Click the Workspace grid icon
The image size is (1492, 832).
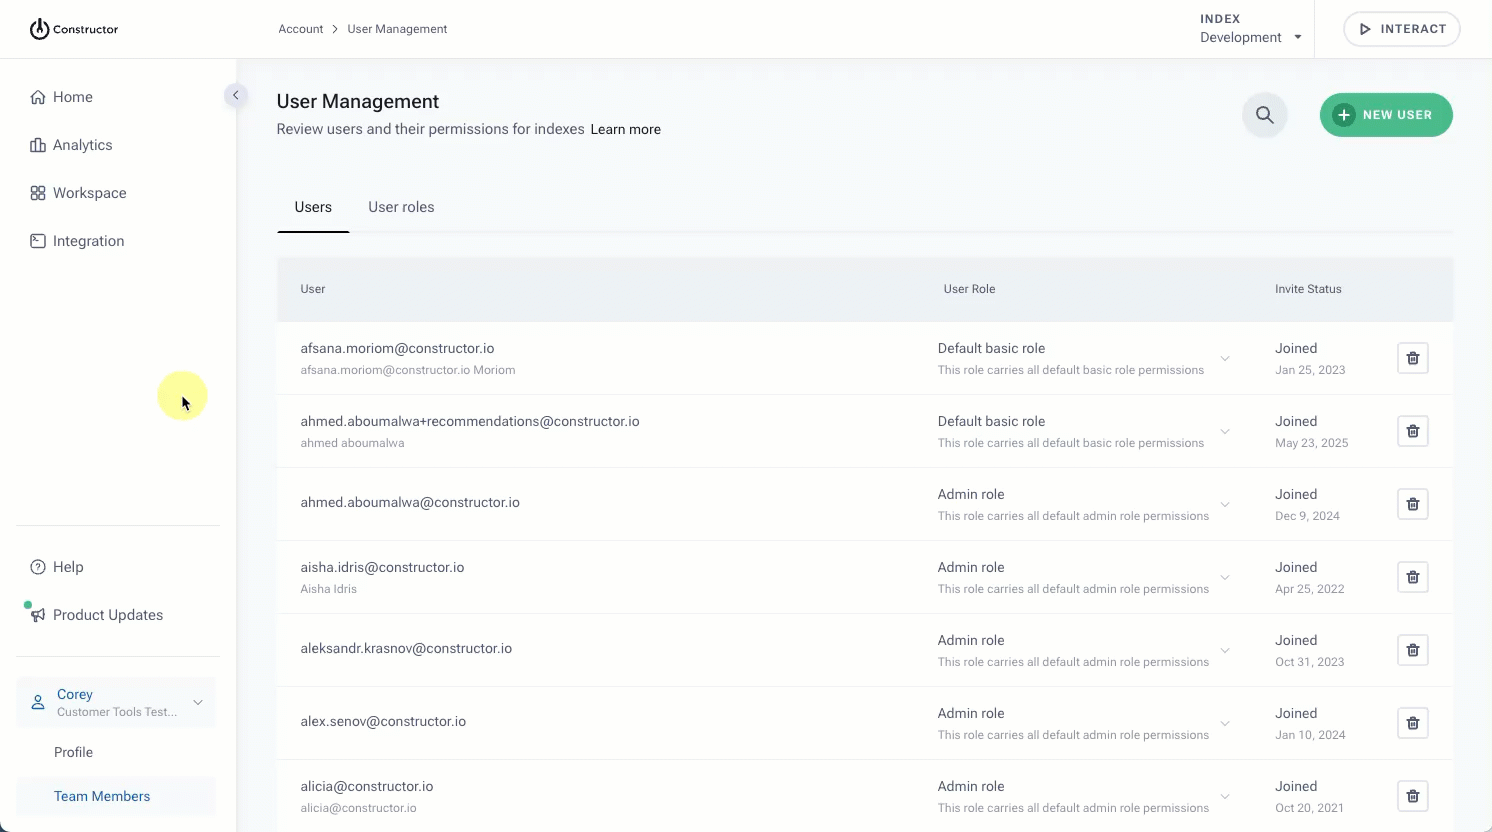(38, 193)
